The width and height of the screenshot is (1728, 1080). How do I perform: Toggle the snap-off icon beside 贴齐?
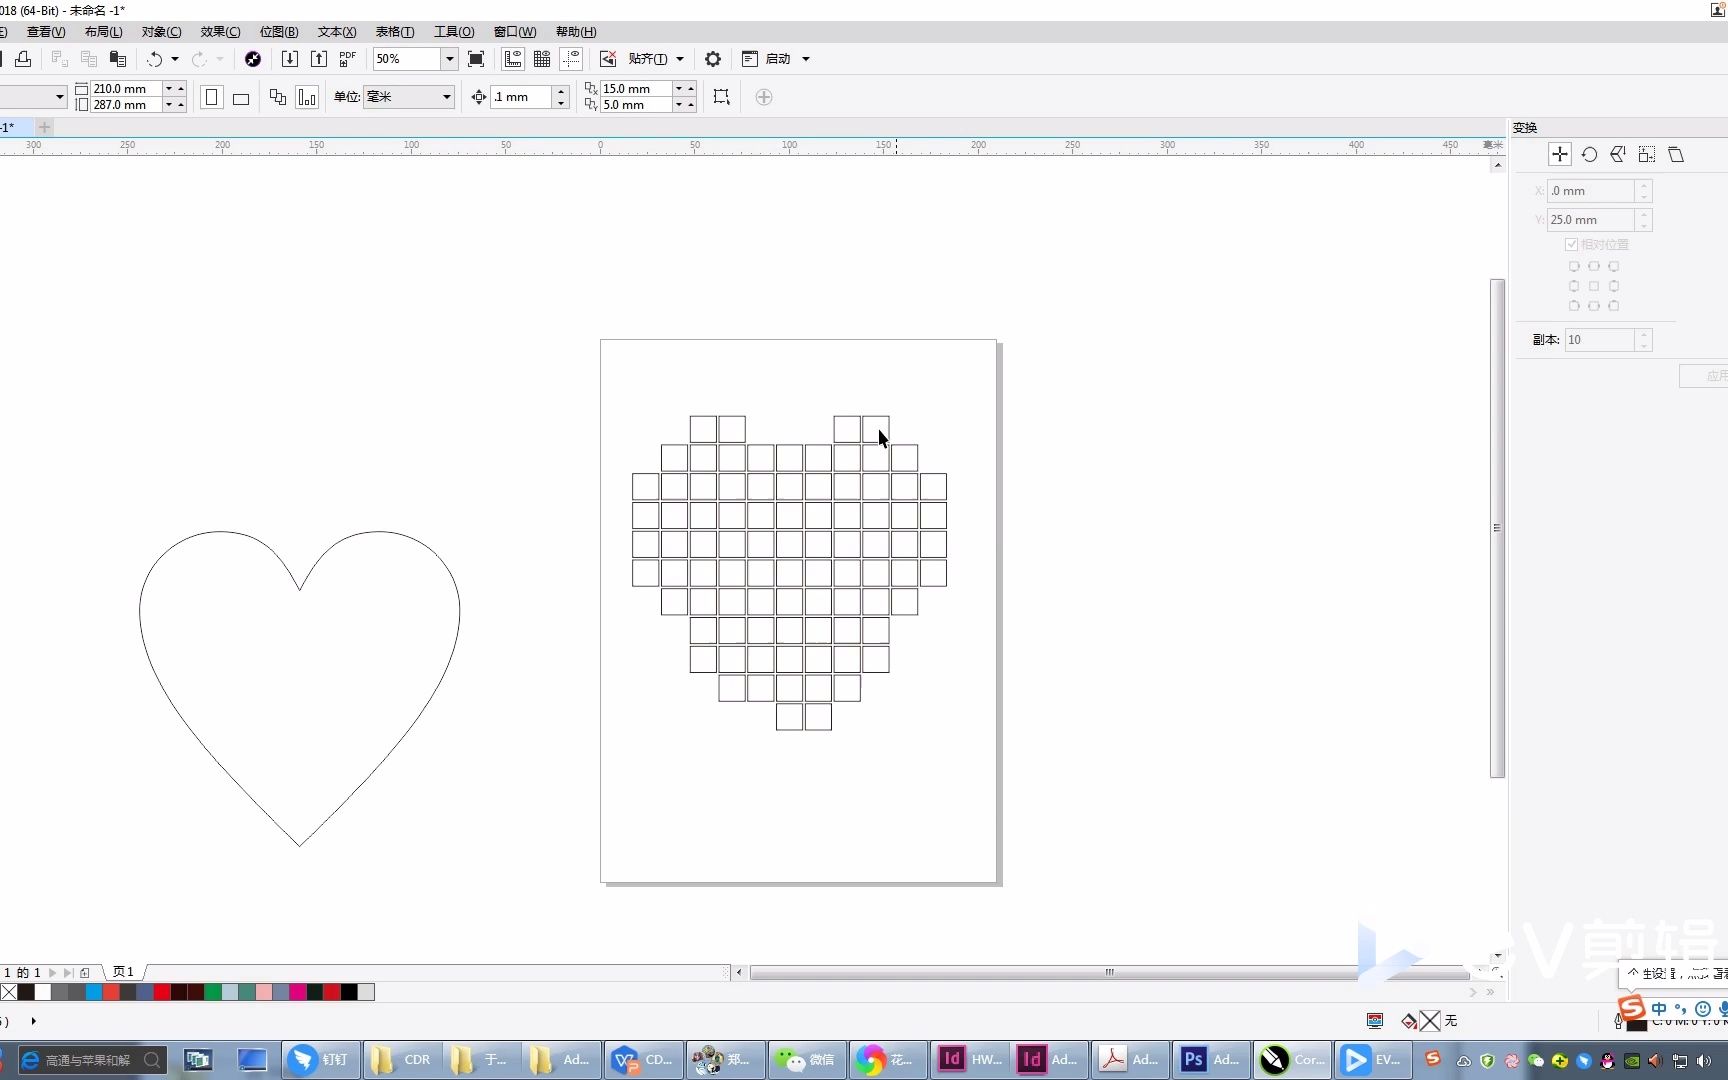point(607,59)
